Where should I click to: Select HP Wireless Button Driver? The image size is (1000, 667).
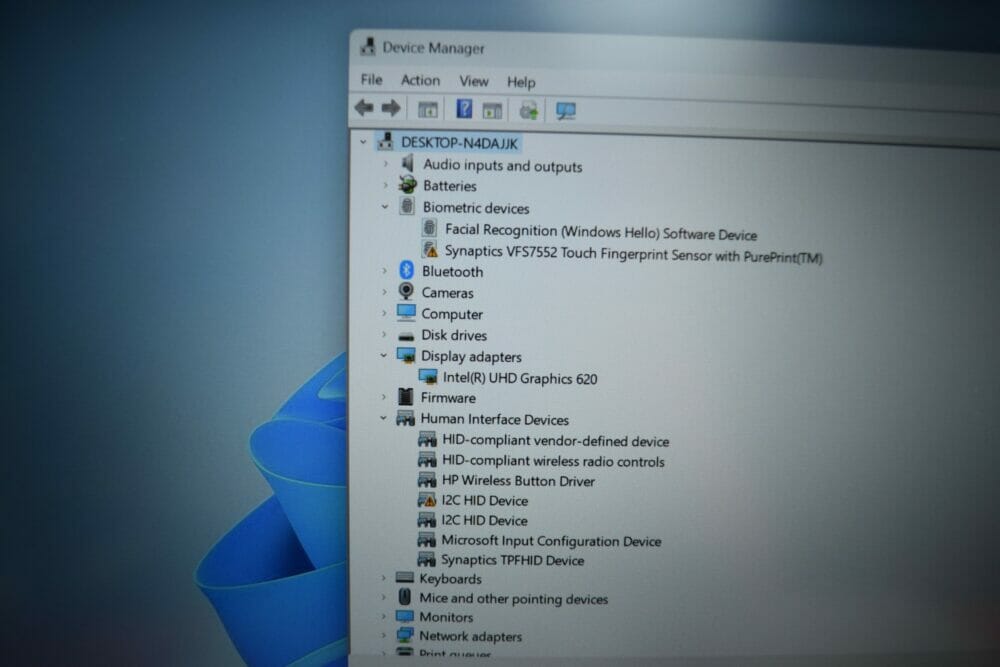point(518,481)
